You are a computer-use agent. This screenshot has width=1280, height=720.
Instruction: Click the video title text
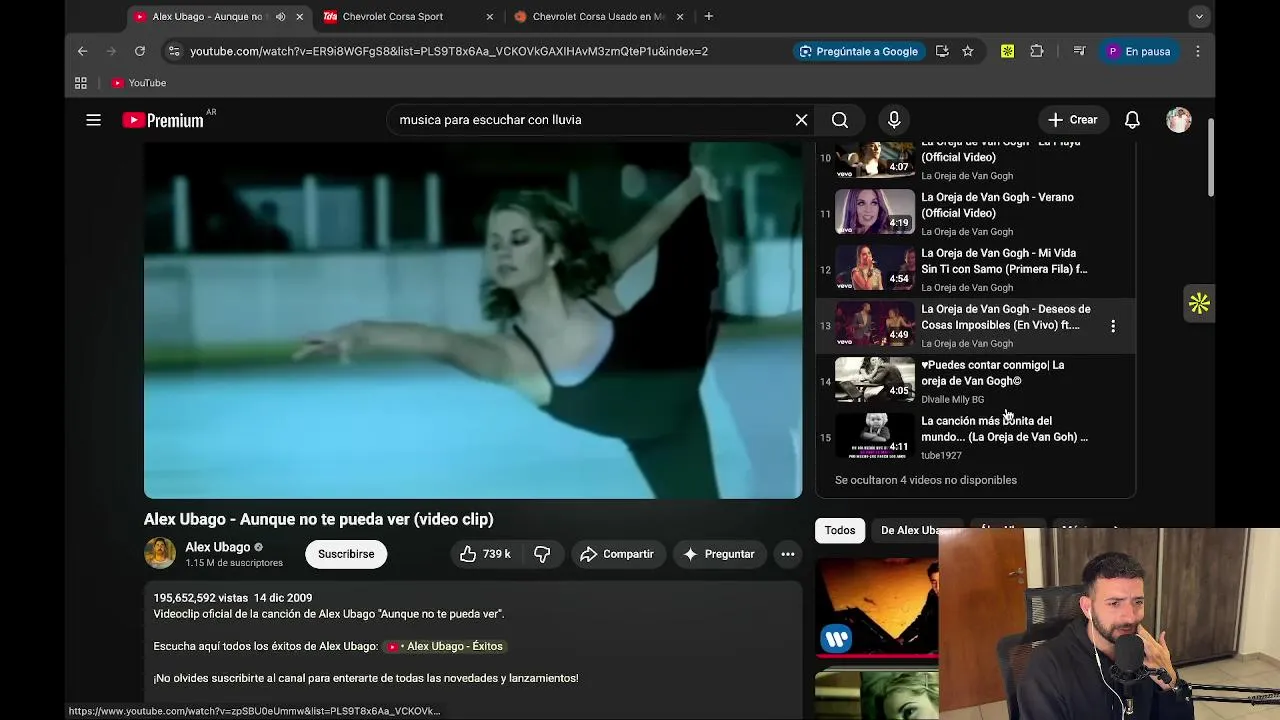pos(318,519)
